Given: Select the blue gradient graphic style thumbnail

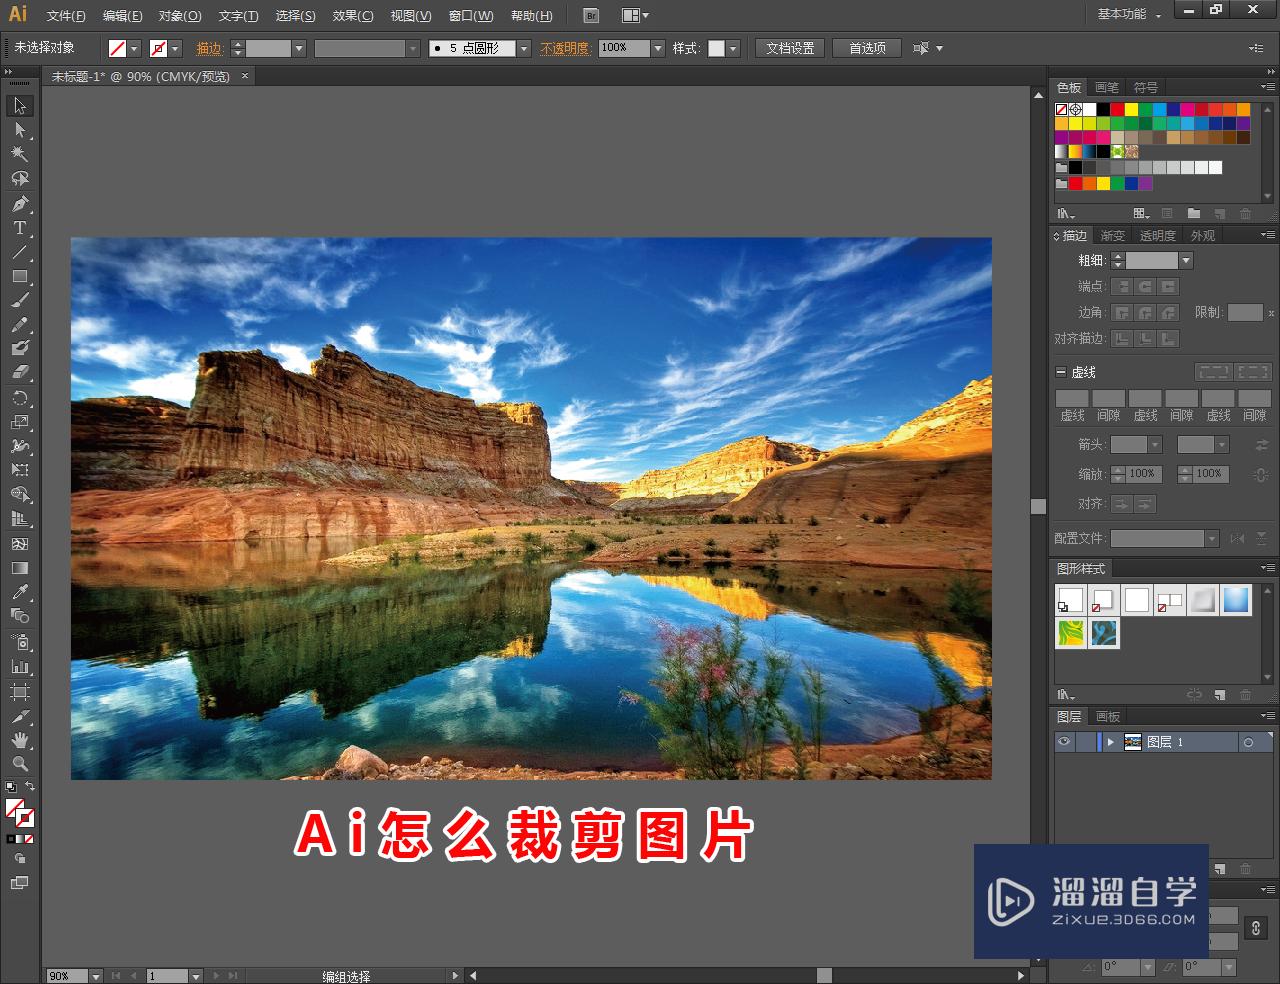Looking at the screenshot, I should (x=1236, y=600).
